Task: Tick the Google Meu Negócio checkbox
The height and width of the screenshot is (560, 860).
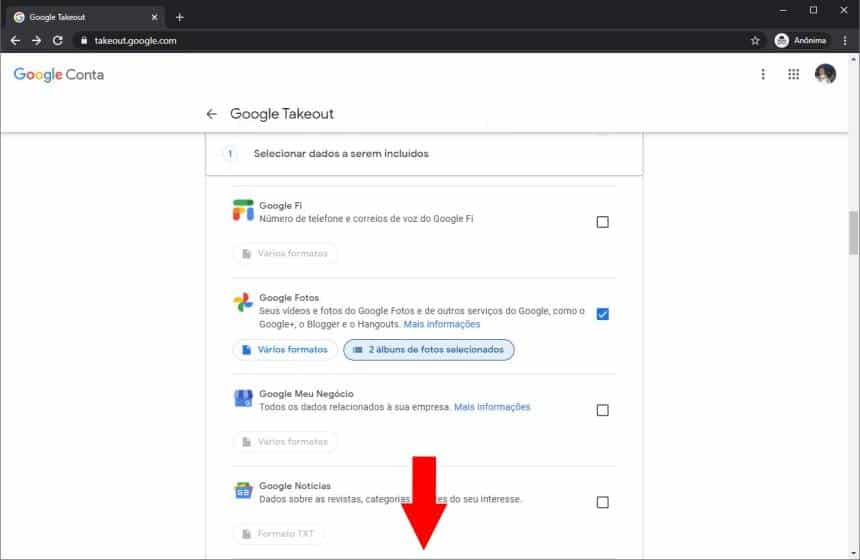Action: click(x=603, y=410)
